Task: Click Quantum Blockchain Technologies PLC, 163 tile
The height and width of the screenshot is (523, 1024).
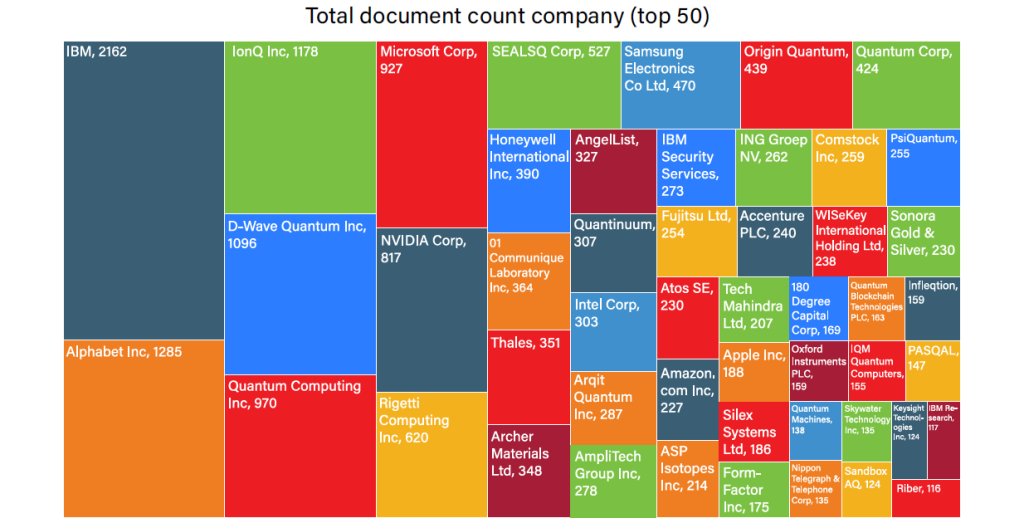Action: (x=877, y=308)
